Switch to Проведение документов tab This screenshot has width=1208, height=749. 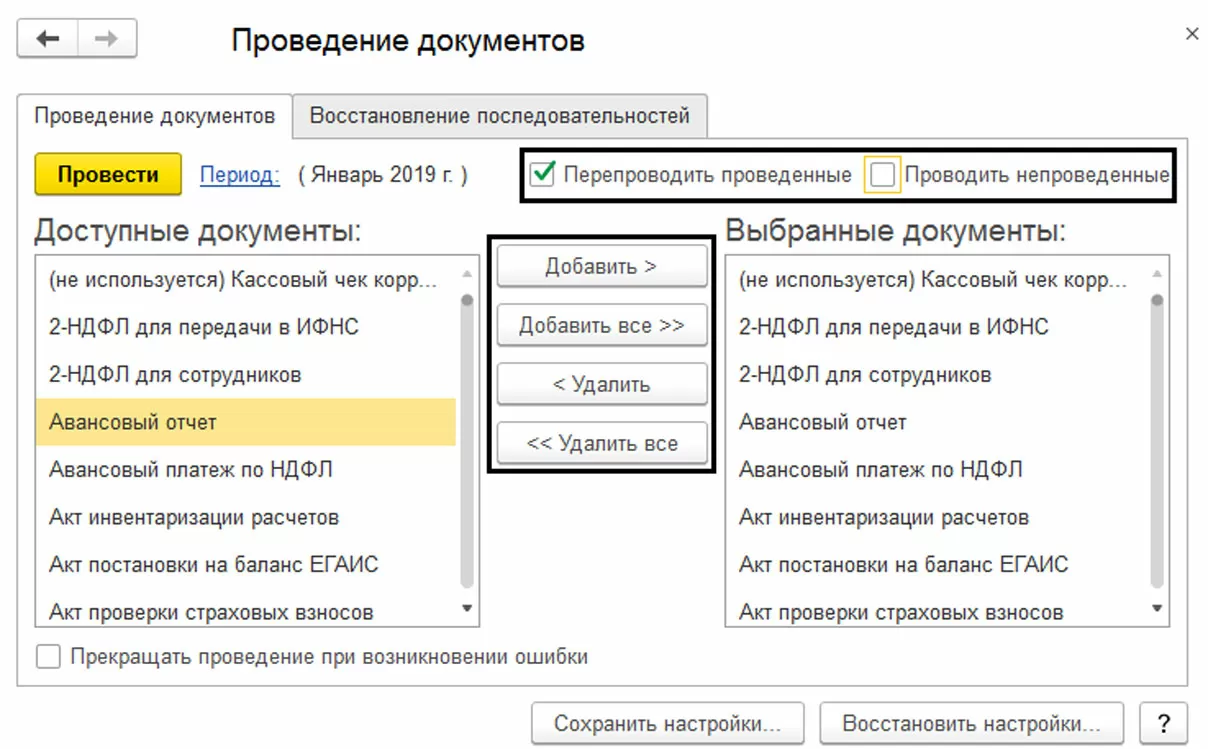tap(154, 116)
